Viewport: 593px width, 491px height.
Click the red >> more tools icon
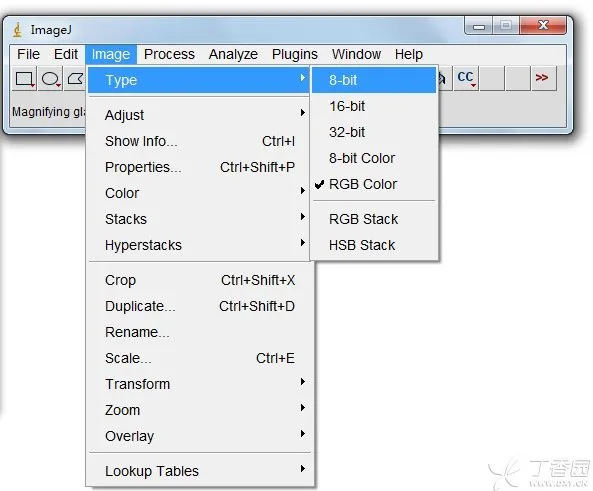pos(543,78)
